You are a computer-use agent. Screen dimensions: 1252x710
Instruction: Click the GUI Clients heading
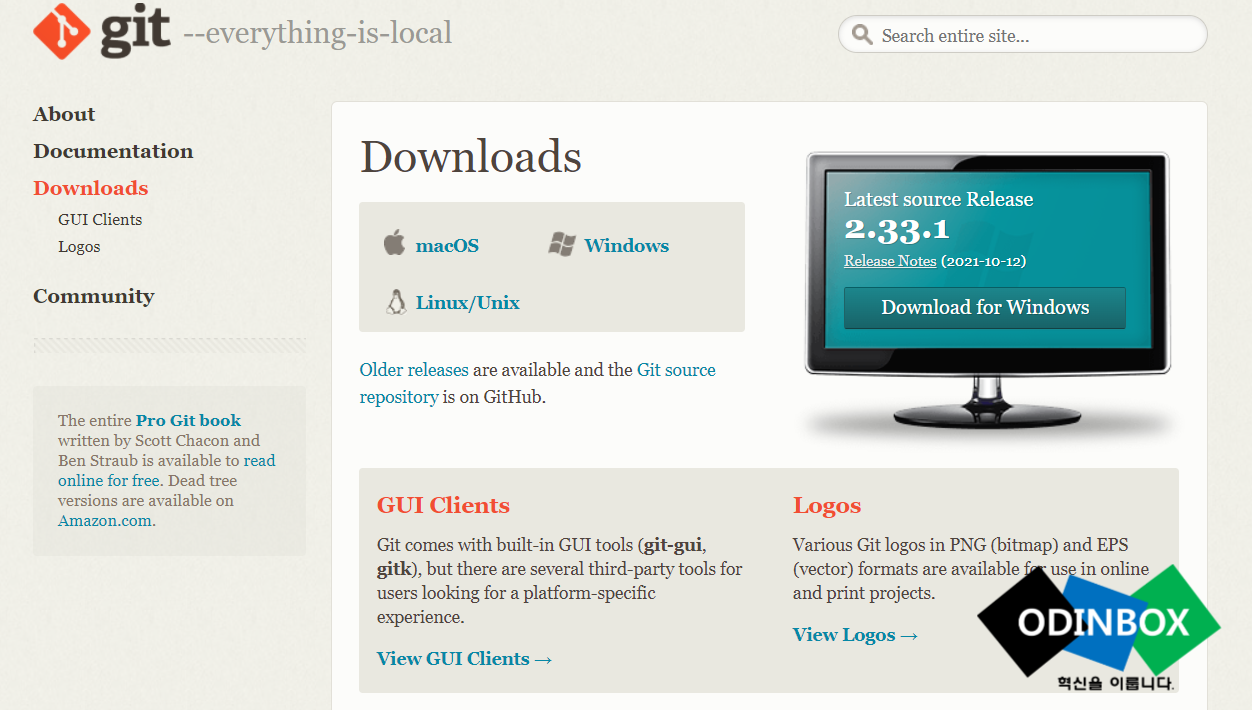coord(443,505)
